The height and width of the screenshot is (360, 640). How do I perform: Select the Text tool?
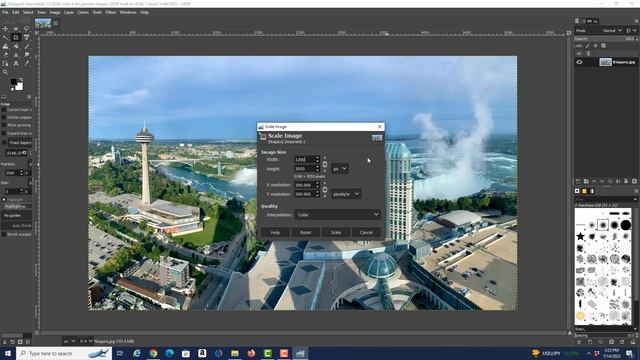coord(16,64)
